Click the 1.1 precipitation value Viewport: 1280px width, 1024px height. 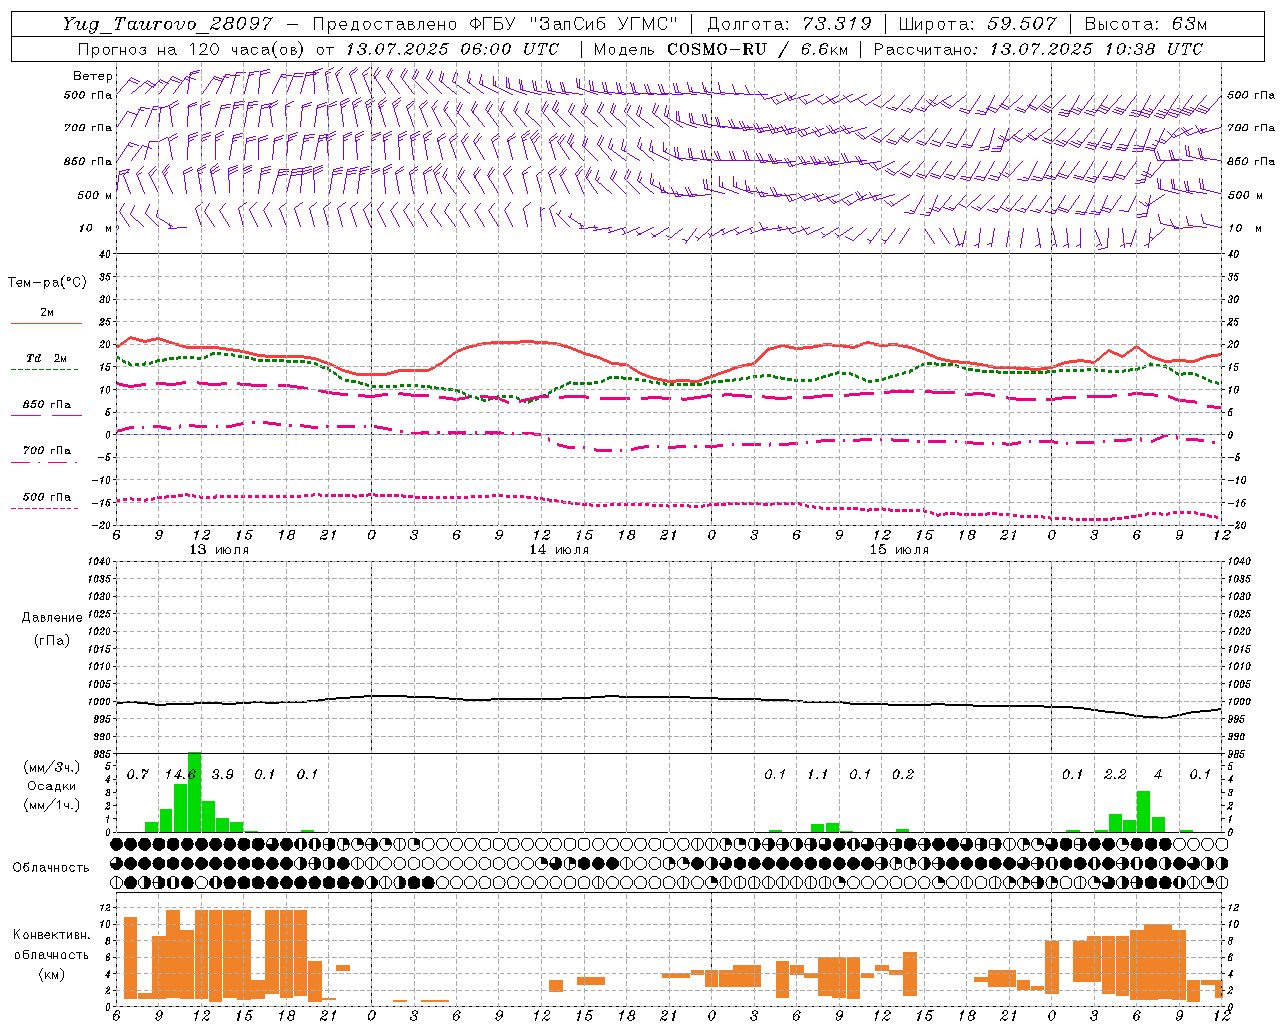818,774
